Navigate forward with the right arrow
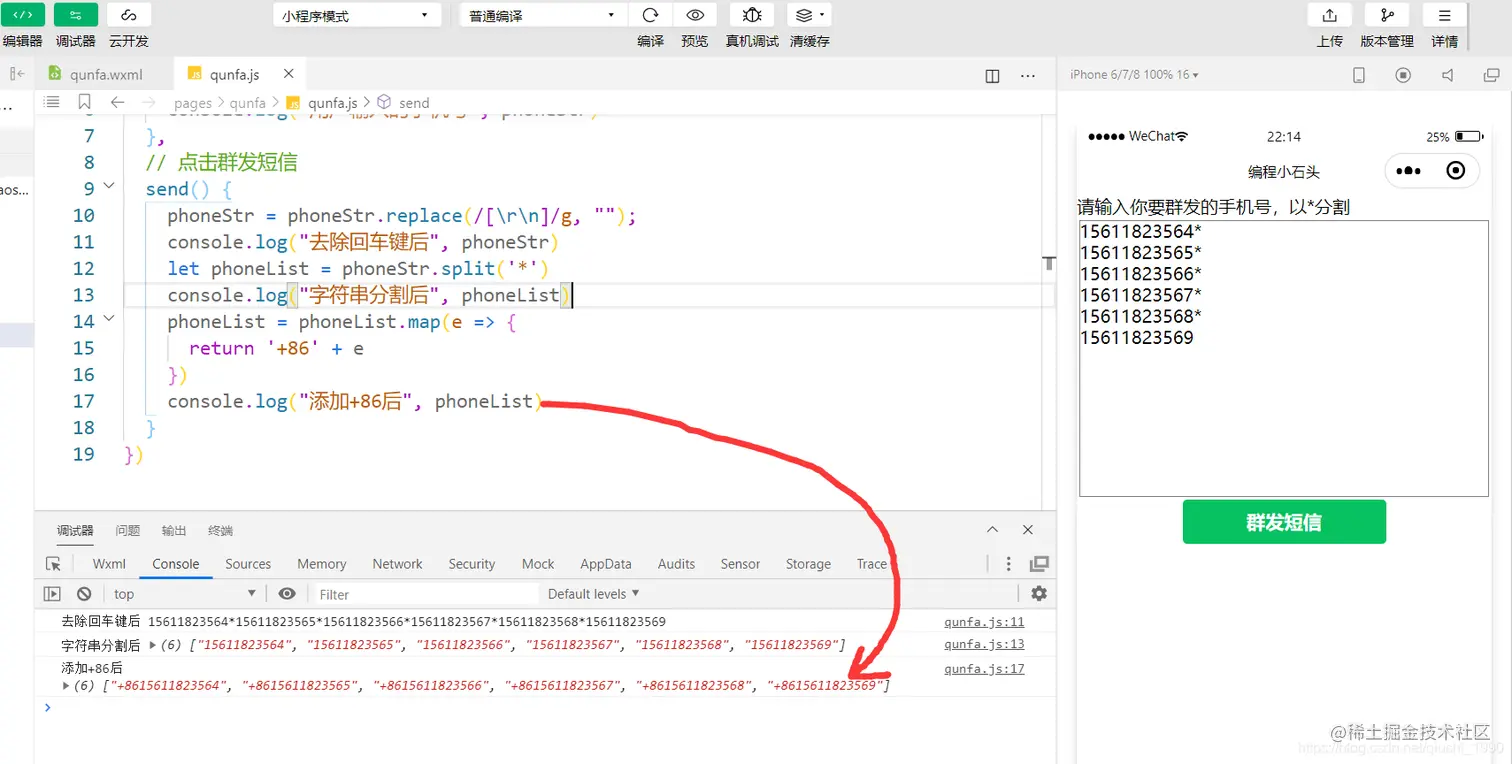1512x764 pixels. pos(149,102)
